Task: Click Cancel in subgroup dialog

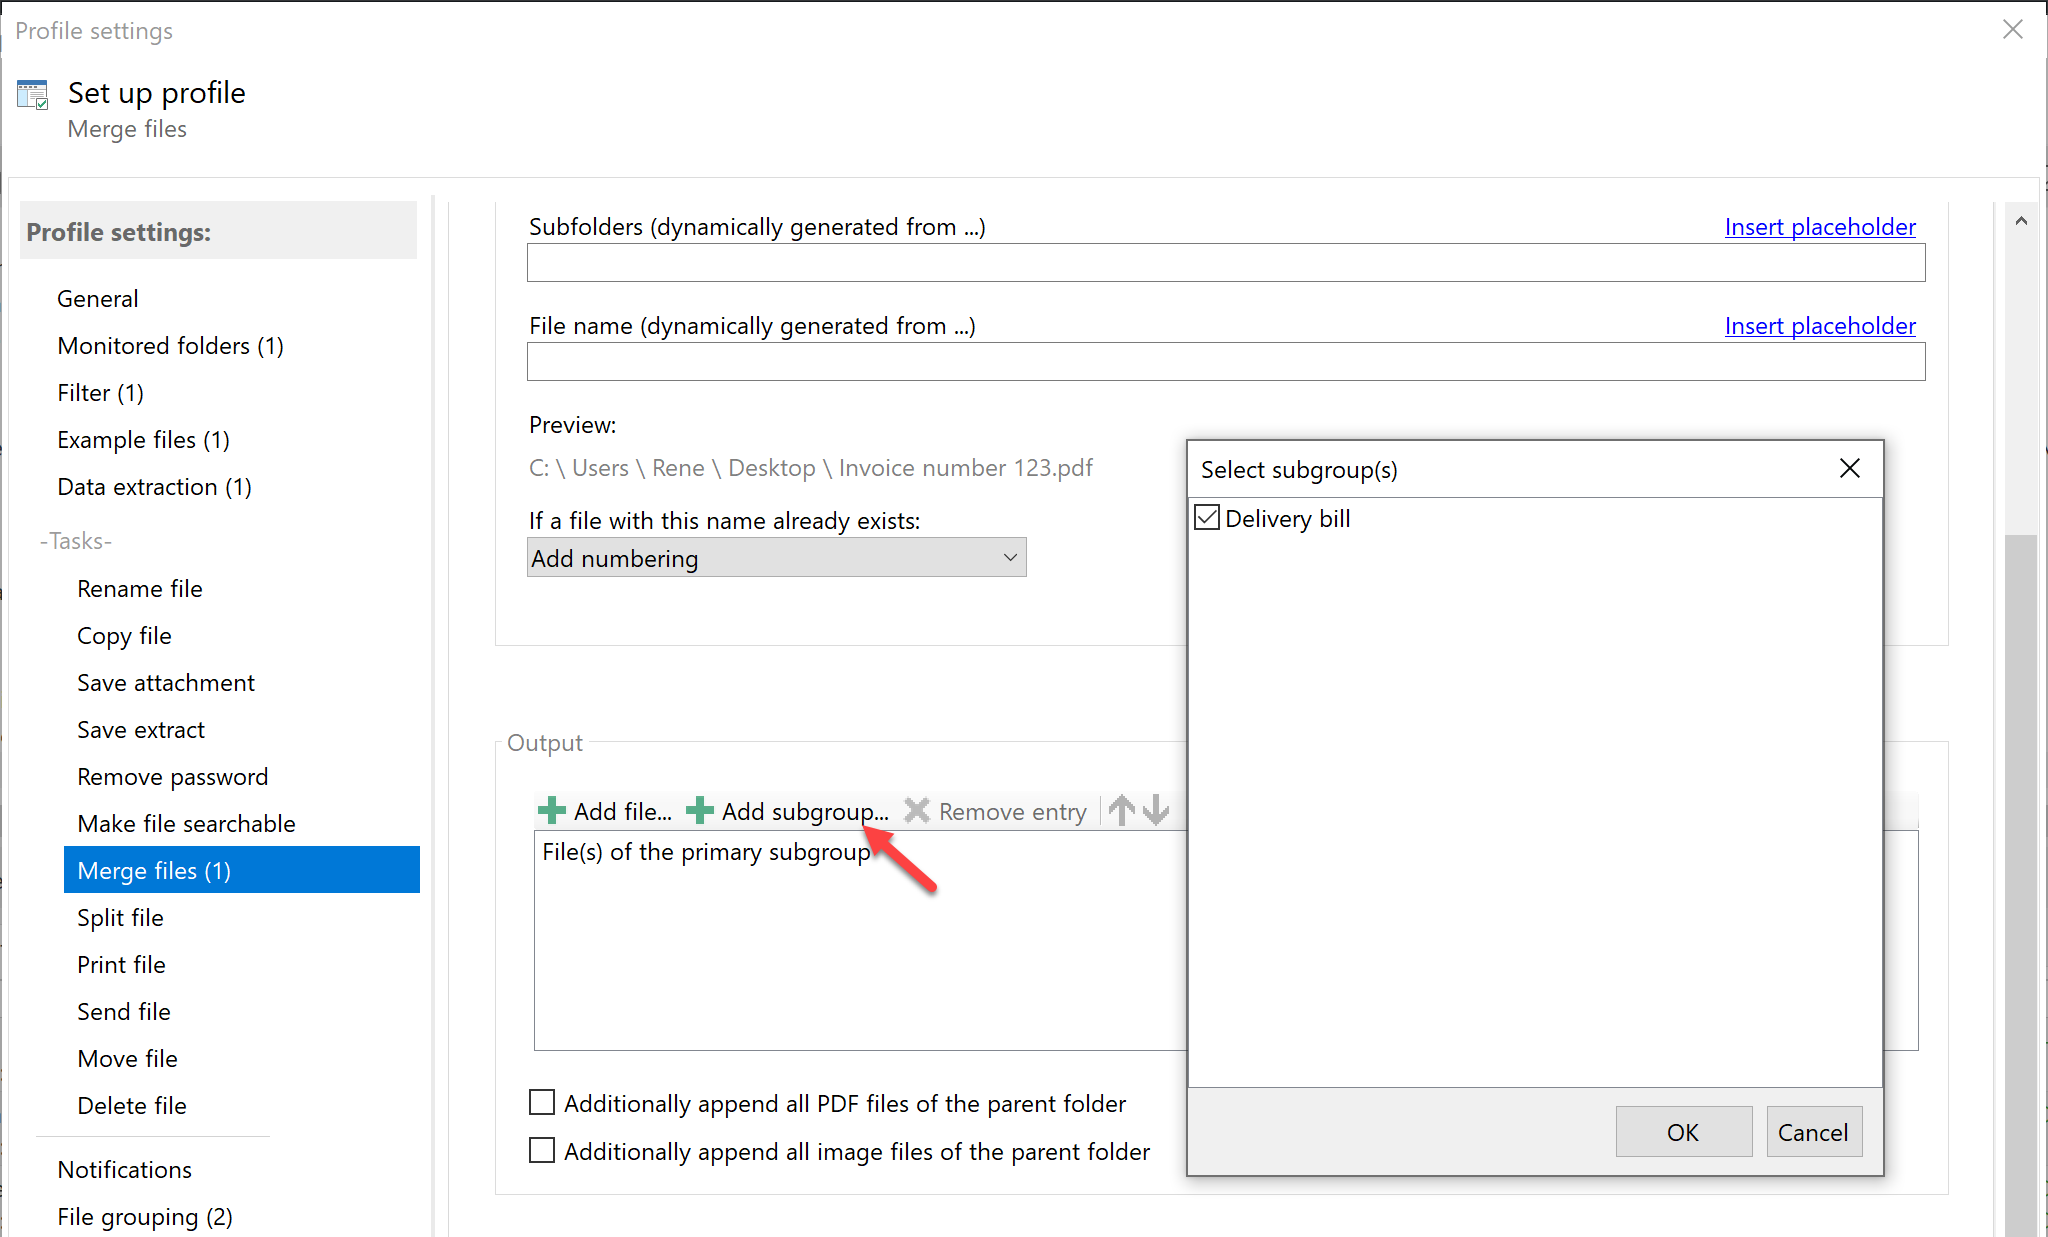Action: point(1813,1132)
